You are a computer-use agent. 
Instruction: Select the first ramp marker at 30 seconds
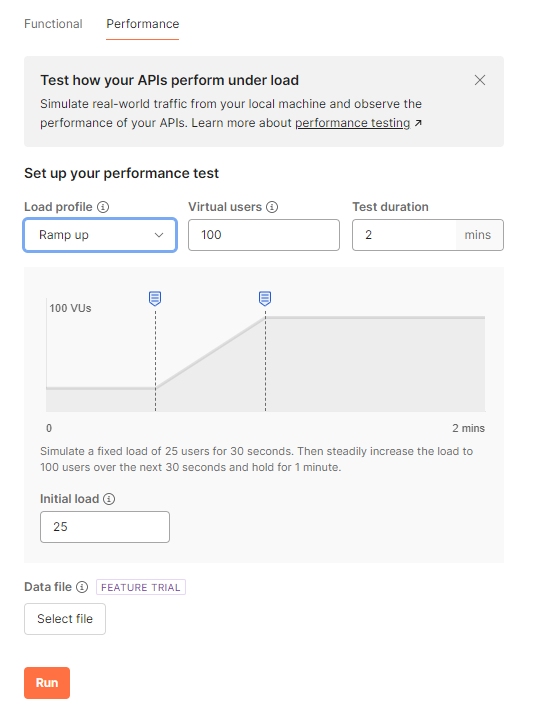point(155,299)
